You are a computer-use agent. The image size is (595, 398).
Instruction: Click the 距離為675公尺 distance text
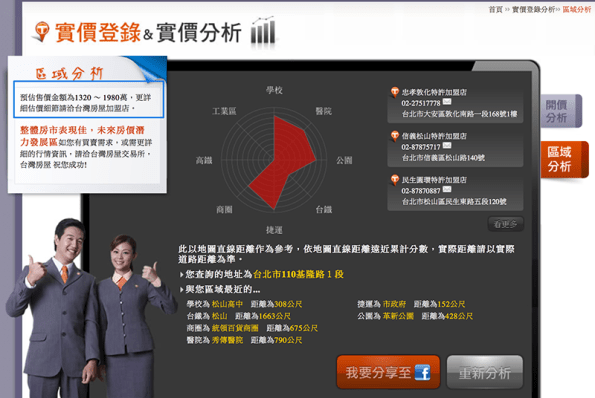(x=292, y=328)
